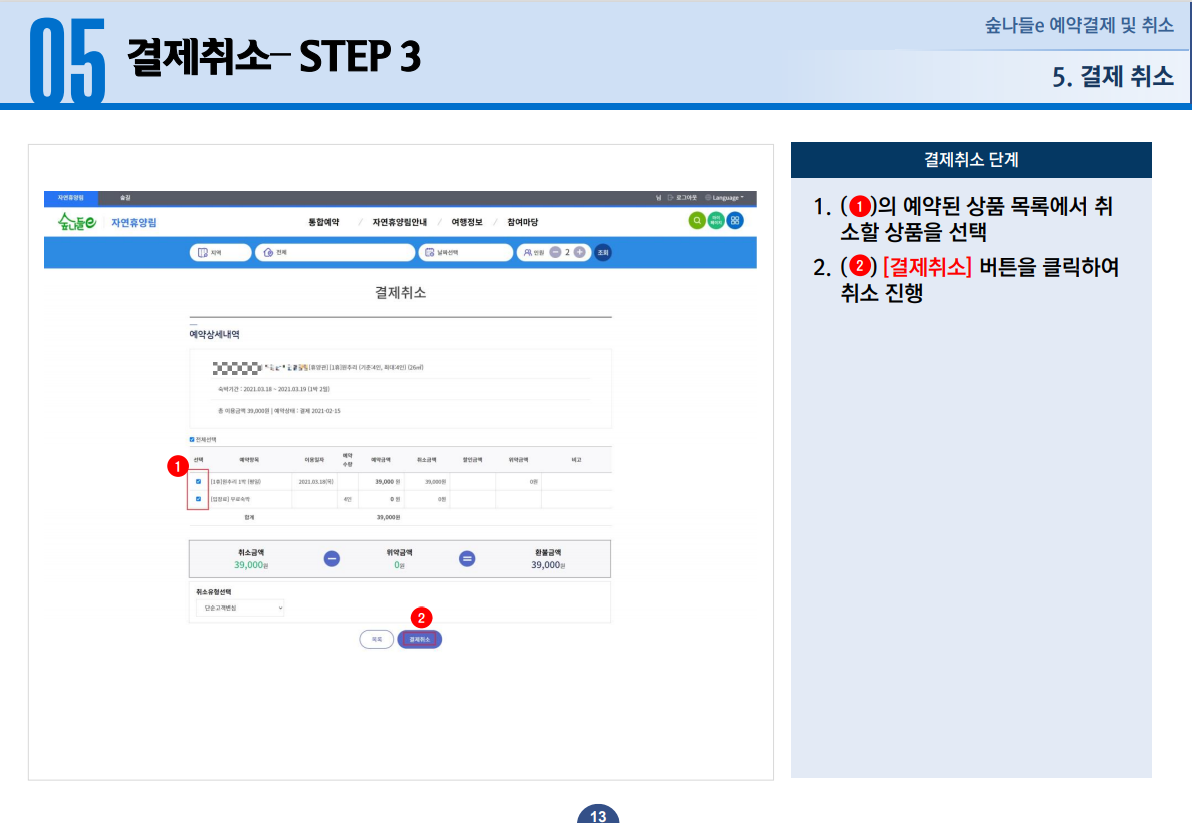Select the 자연휴양림 top tab

(71, 198)
